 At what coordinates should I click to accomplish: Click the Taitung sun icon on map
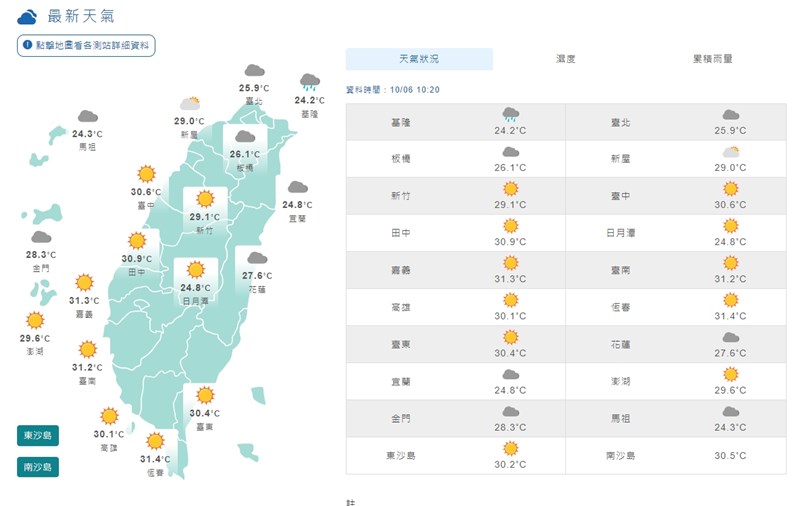(205, 395)
